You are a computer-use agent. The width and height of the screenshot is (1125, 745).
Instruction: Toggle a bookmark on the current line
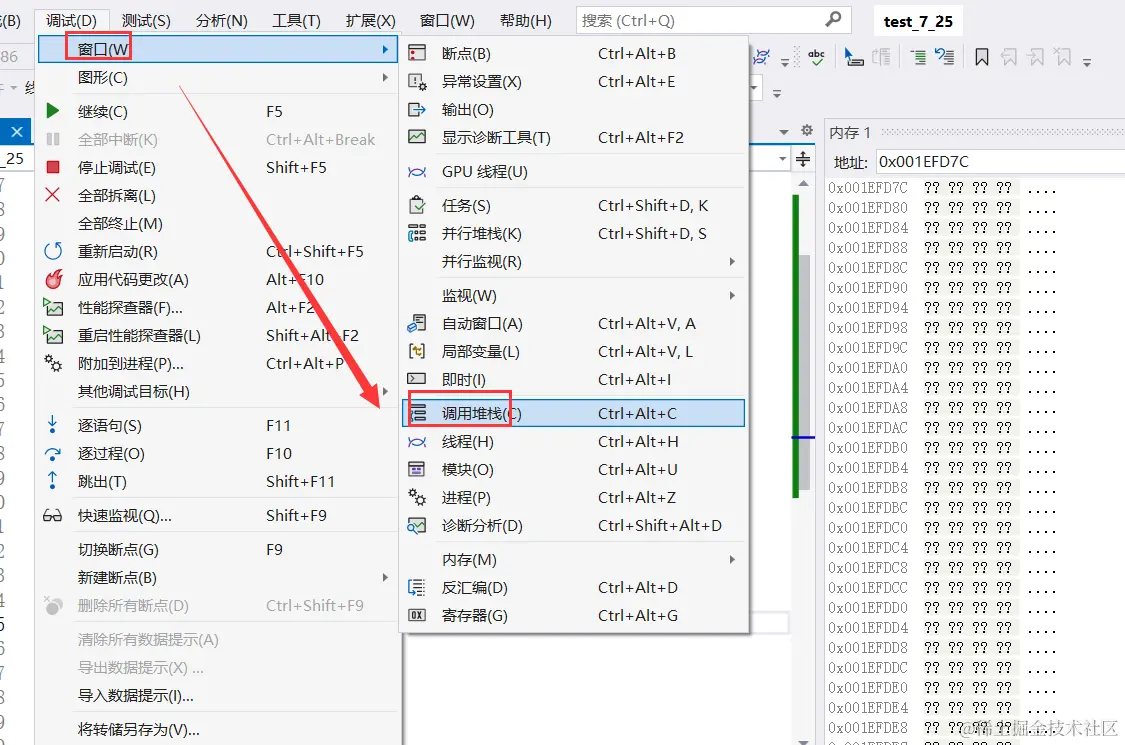click(x=981, y=57)
